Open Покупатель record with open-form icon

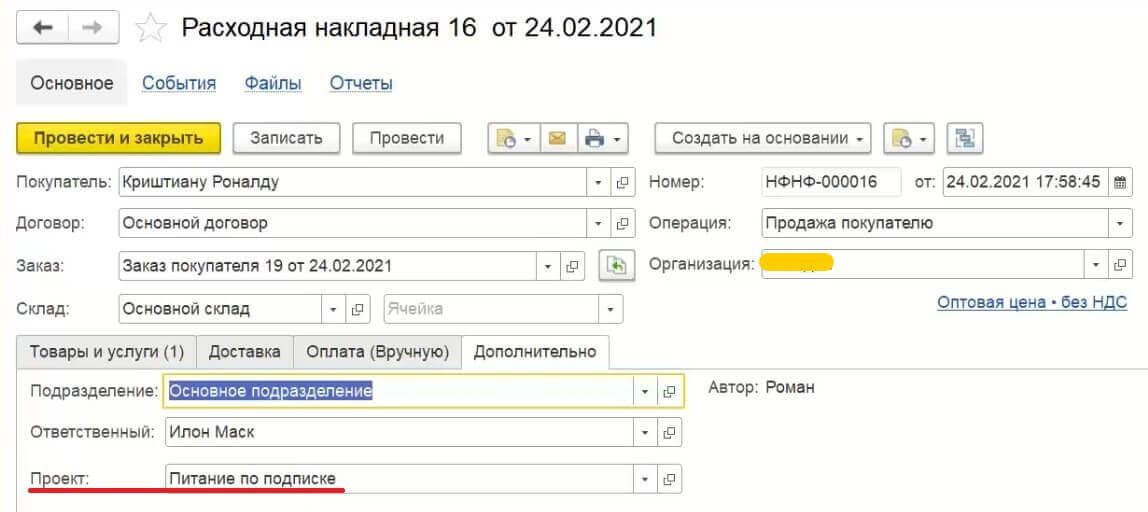(x=622, y=182)
